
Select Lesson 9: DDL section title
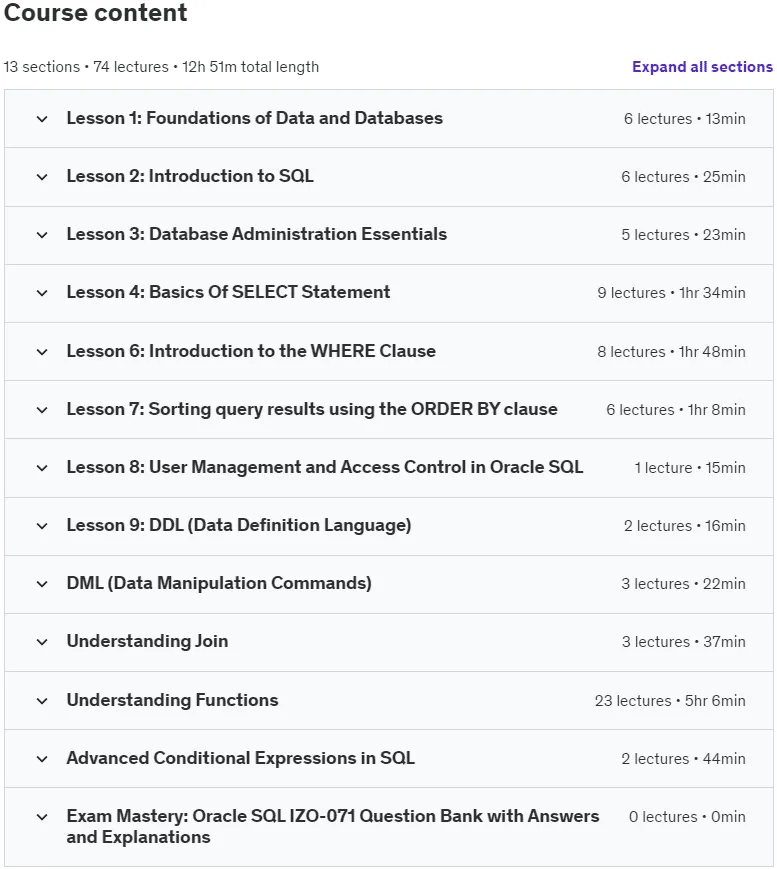[239, 525]
